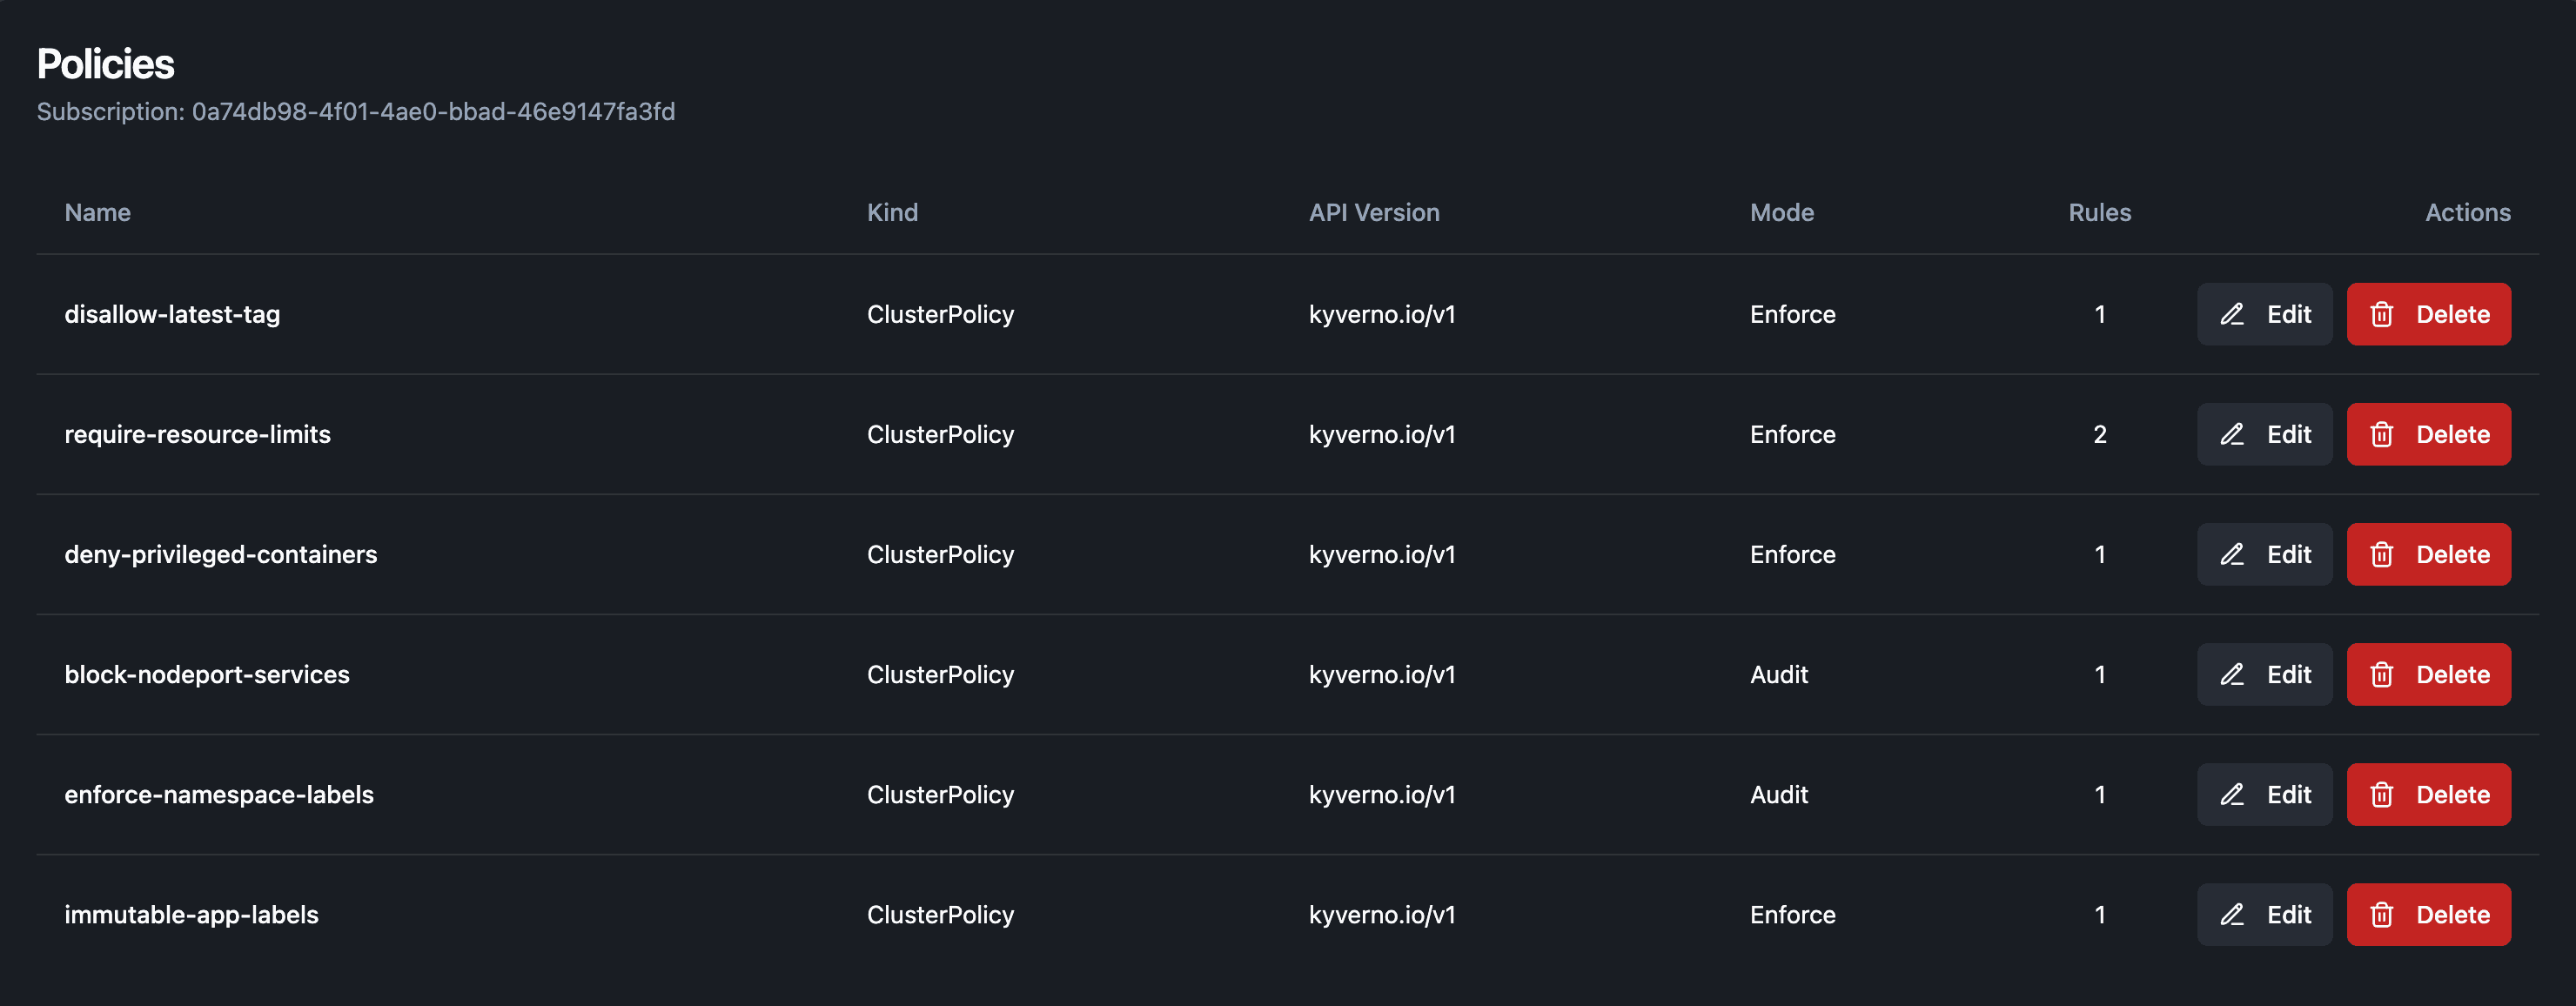The width and height of the screenshot is (2576, 1006).
Task: Click trash icon for enforce-namespace-labels row
Action: coord(2382,794)
